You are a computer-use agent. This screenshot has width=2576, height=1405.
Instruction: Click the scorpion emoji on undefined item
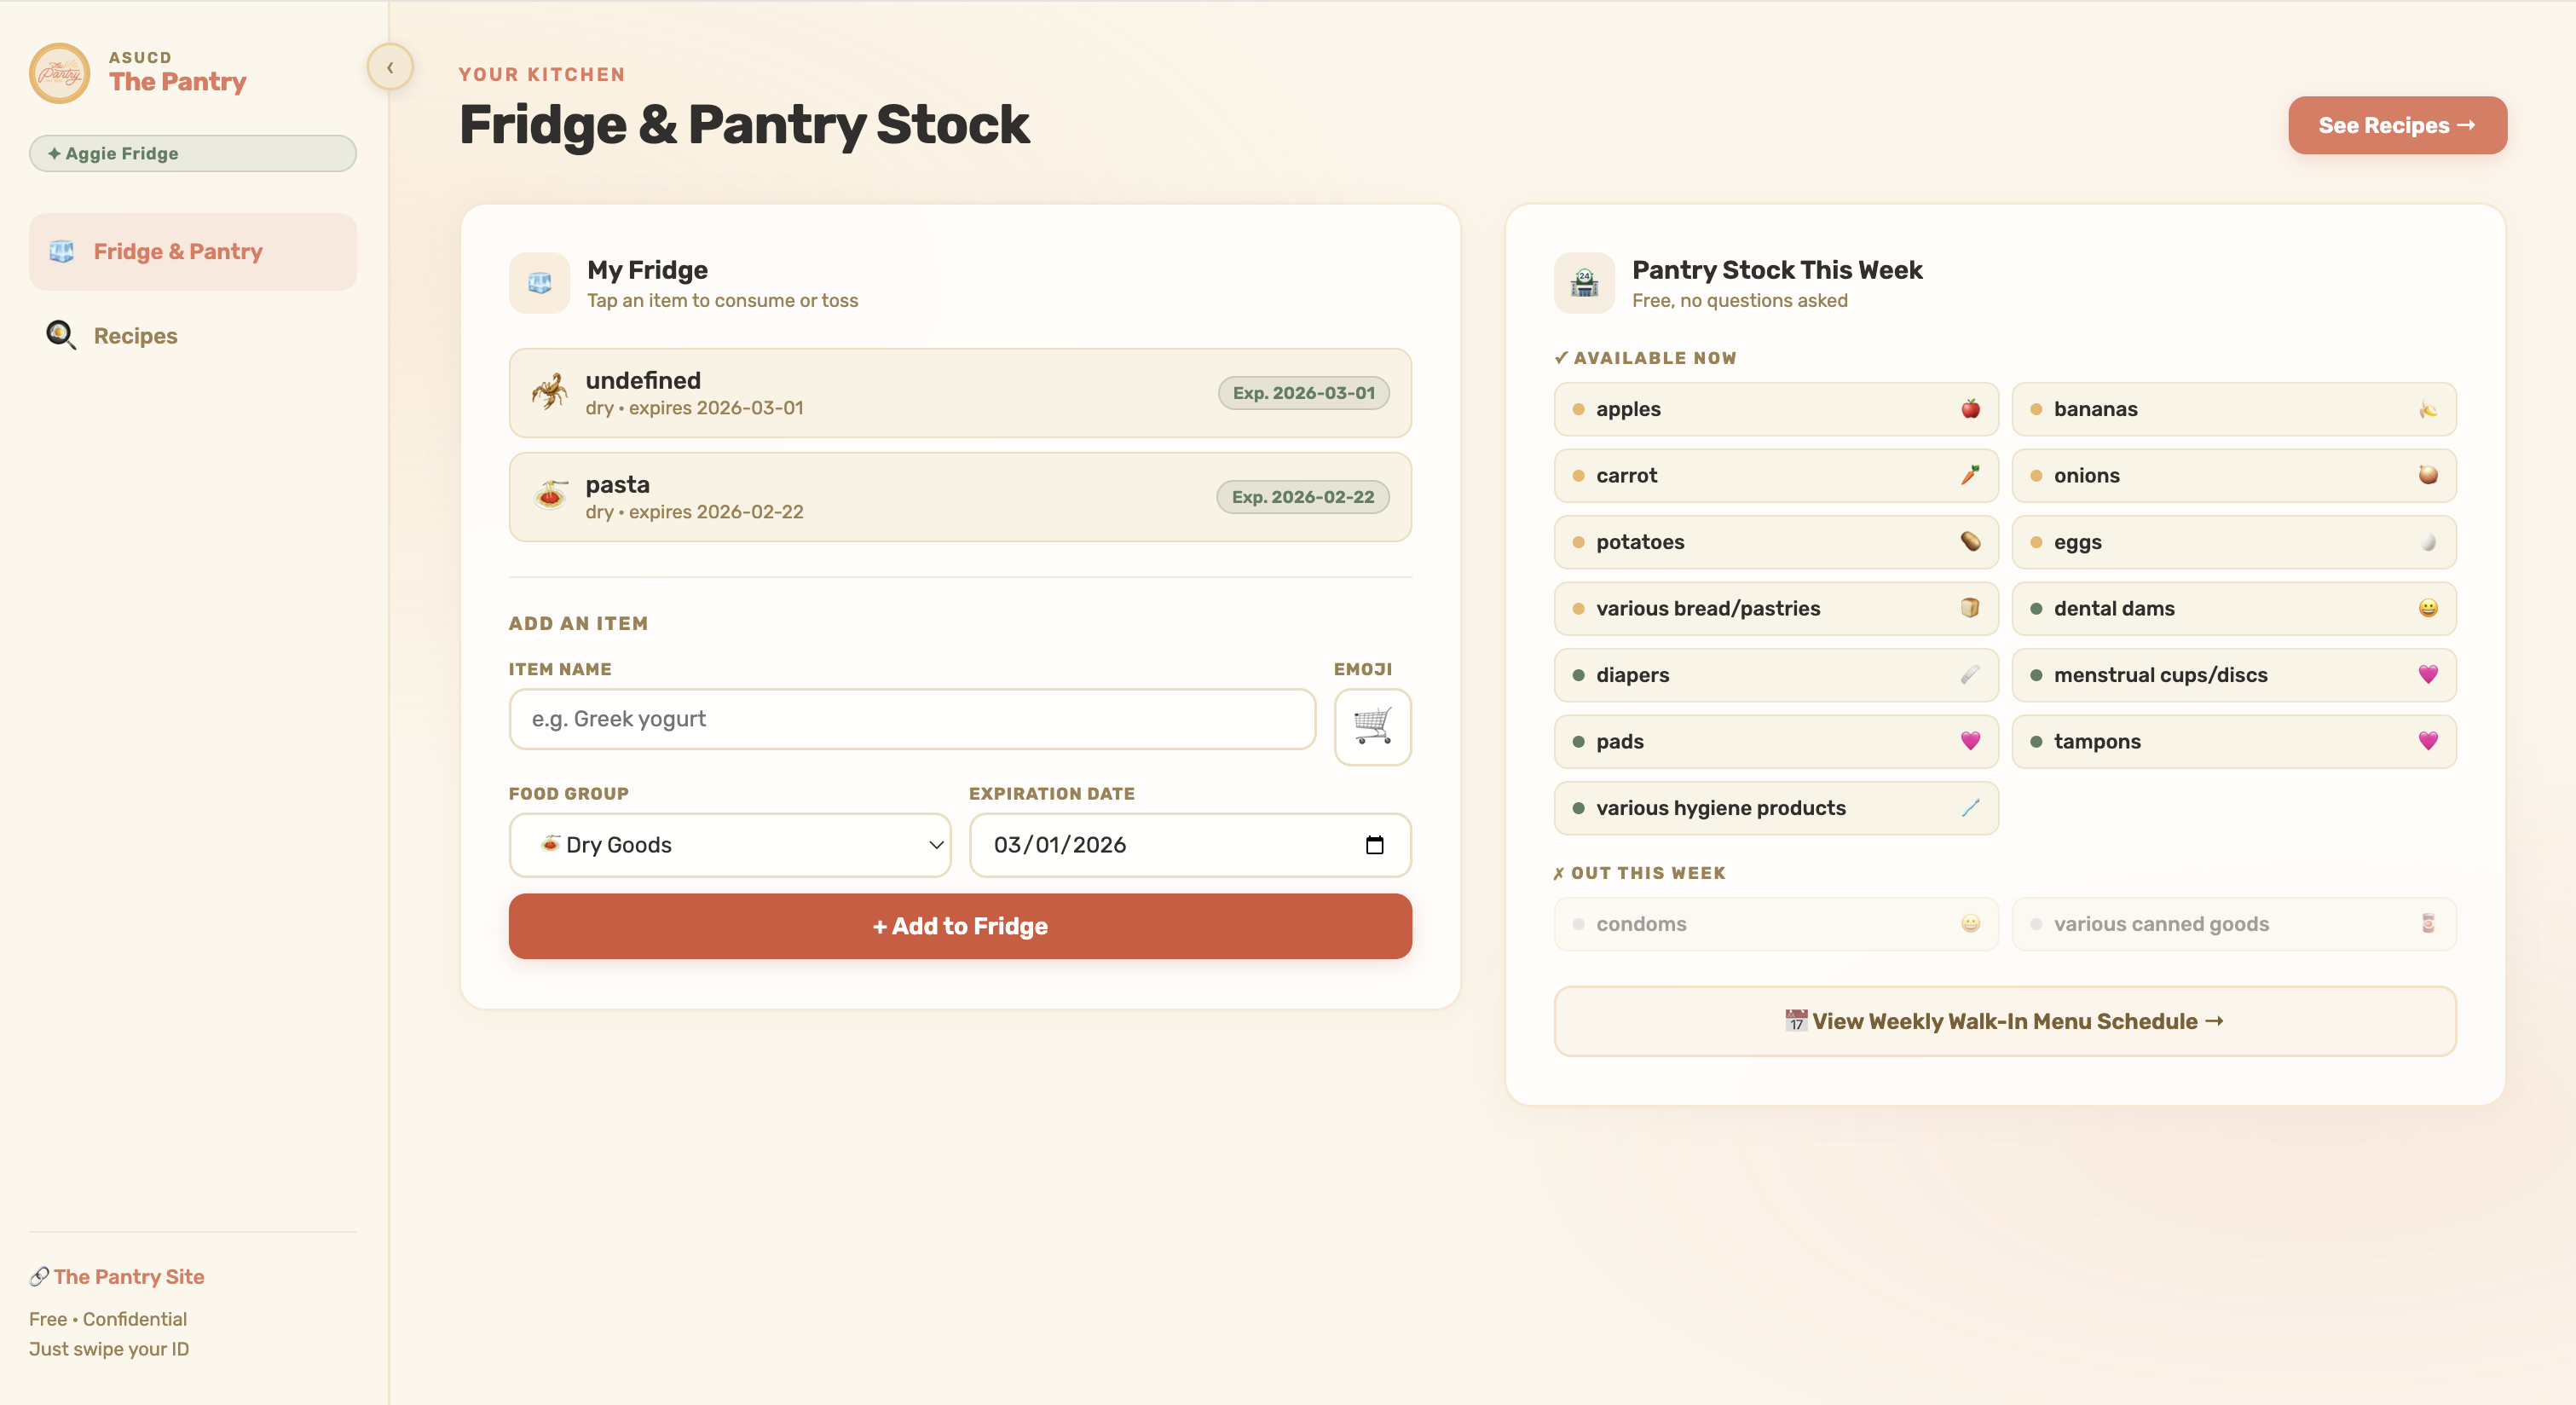coord(550,392)
